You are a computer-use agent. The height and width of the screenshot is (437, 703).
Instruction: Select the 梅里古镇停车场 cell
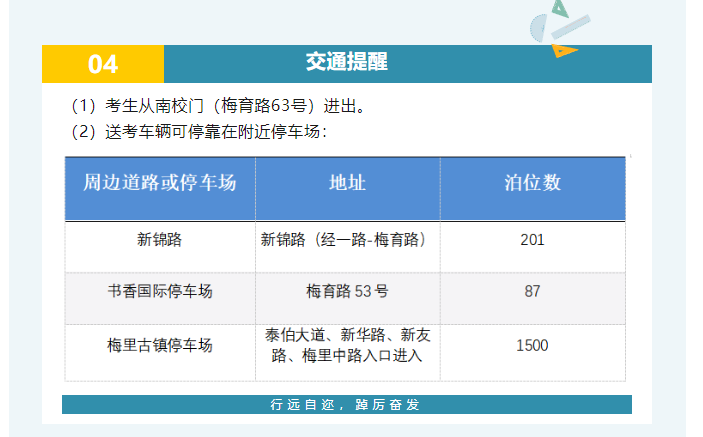click(160, 345)
